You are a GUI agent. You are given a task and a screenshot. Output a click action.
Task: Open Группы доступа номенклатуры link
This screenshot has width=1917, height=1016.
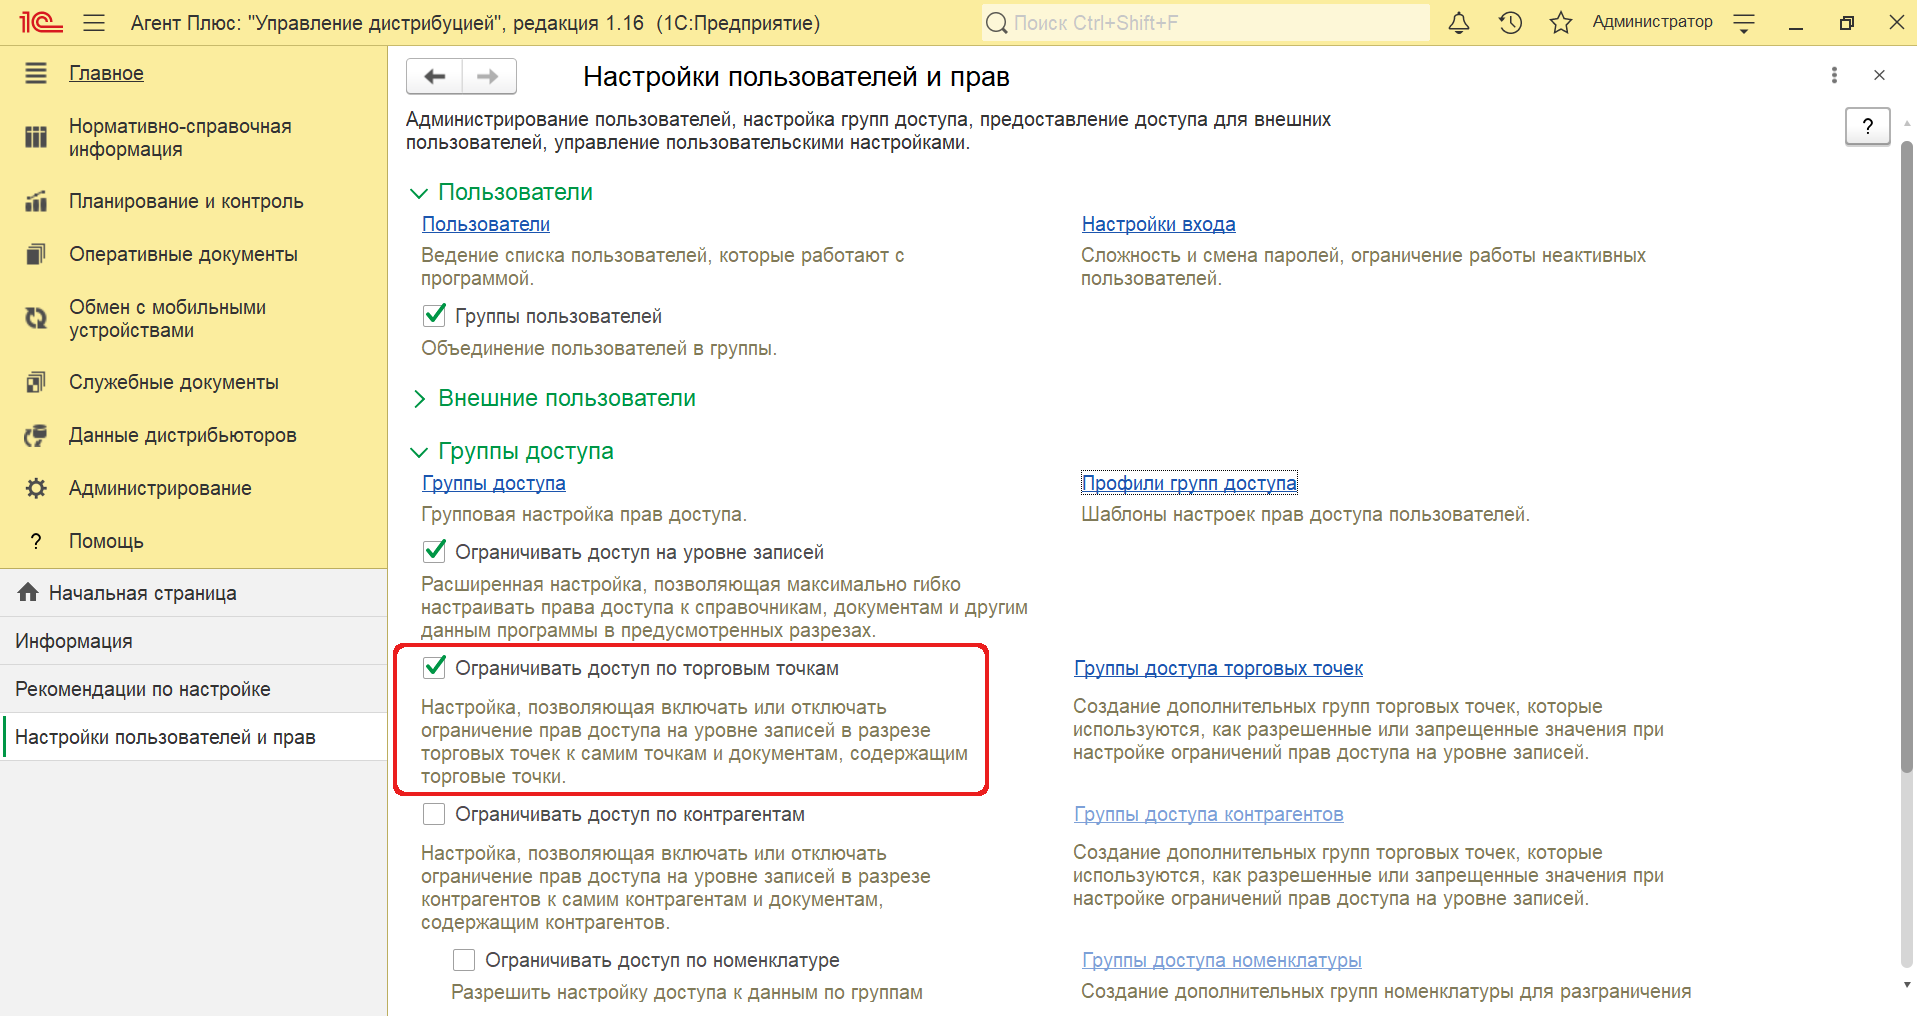click(1222, 960)
